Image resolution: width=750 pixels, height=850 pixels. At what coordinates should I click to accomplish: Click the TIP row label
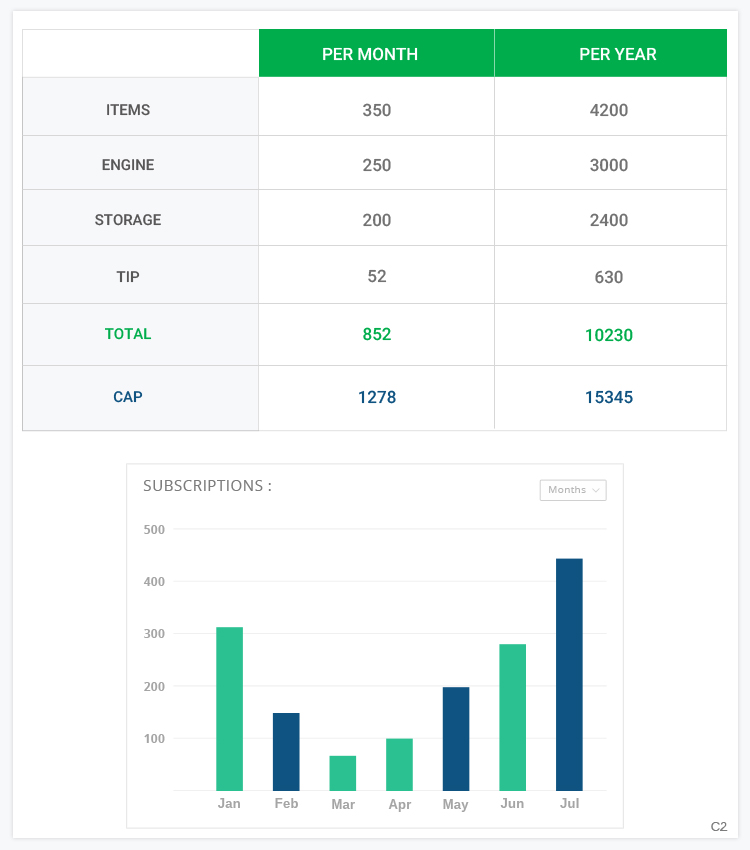[128, 277]
